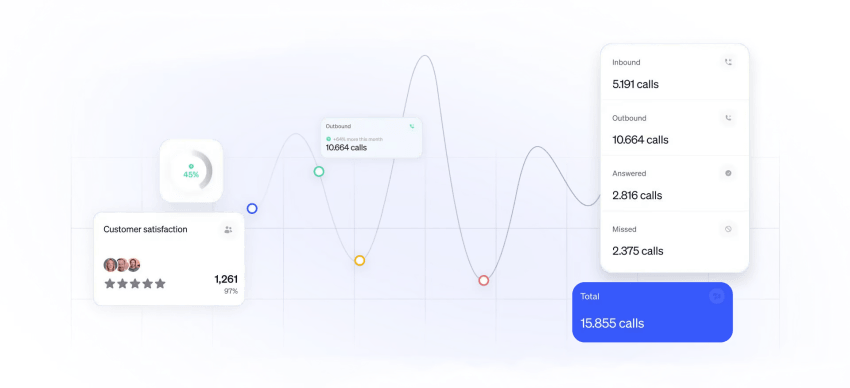Click the Outbound phone icon in list panel
The image size is (850, 388).
(728, 118)
